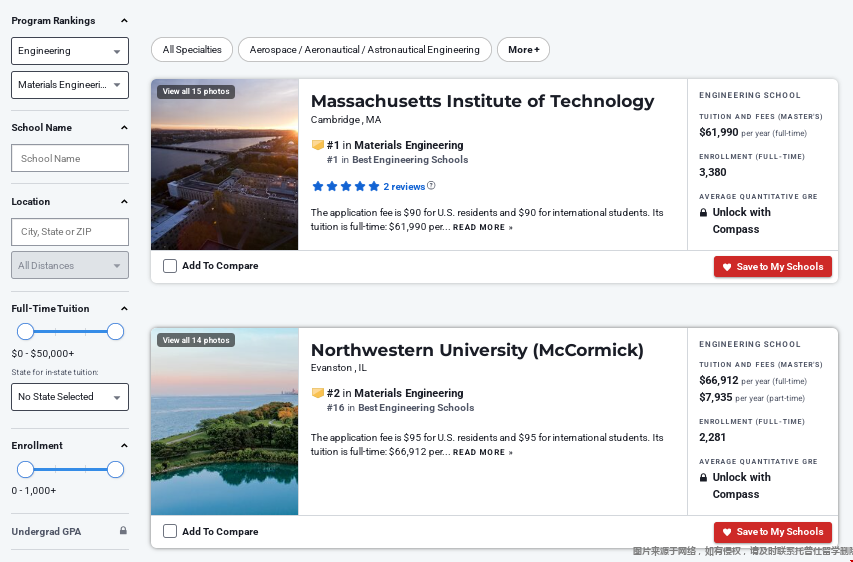The image size is (853, 562).
Task: Click Materials Engineering ranking link for MIT
Action: (409, 145)
